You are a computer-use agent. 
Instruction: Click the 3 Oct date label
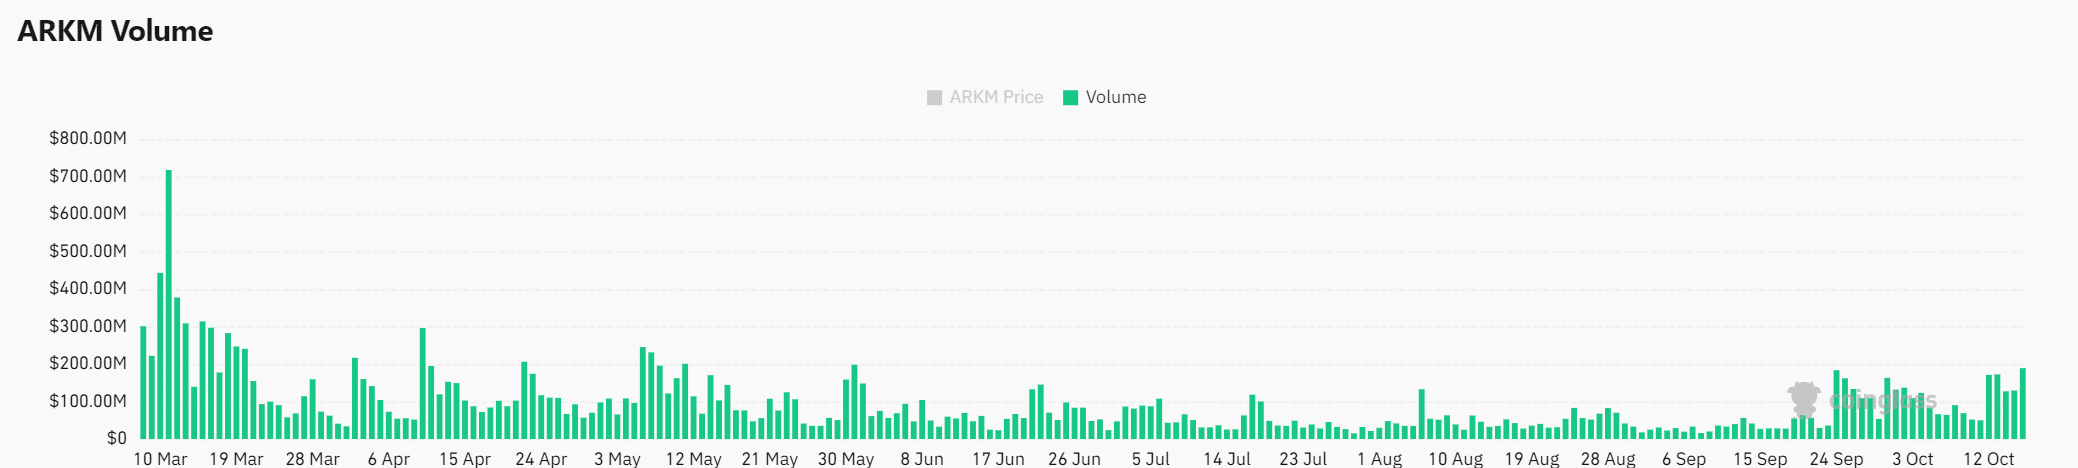coord(1912,459)
